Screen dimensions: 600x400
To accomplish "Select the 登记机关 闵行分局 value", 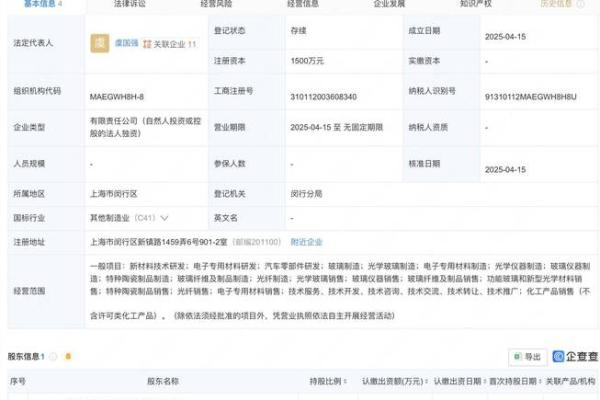I will pos(306,194).
